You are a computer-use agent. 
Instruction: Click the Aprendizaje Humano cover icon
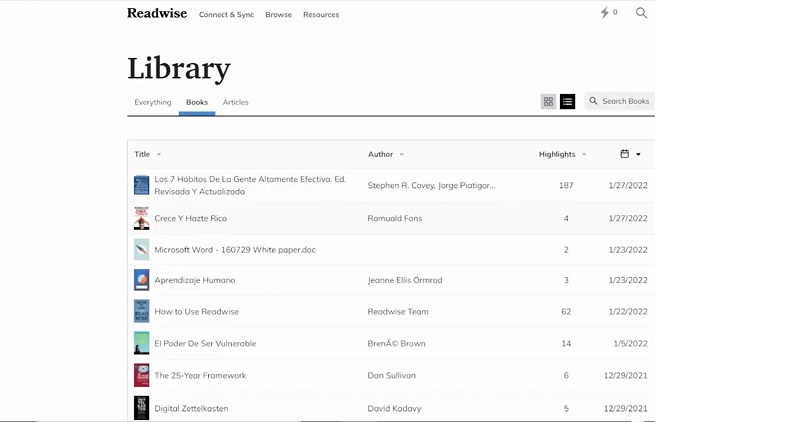pyautogui.click(x=141, y=280)
